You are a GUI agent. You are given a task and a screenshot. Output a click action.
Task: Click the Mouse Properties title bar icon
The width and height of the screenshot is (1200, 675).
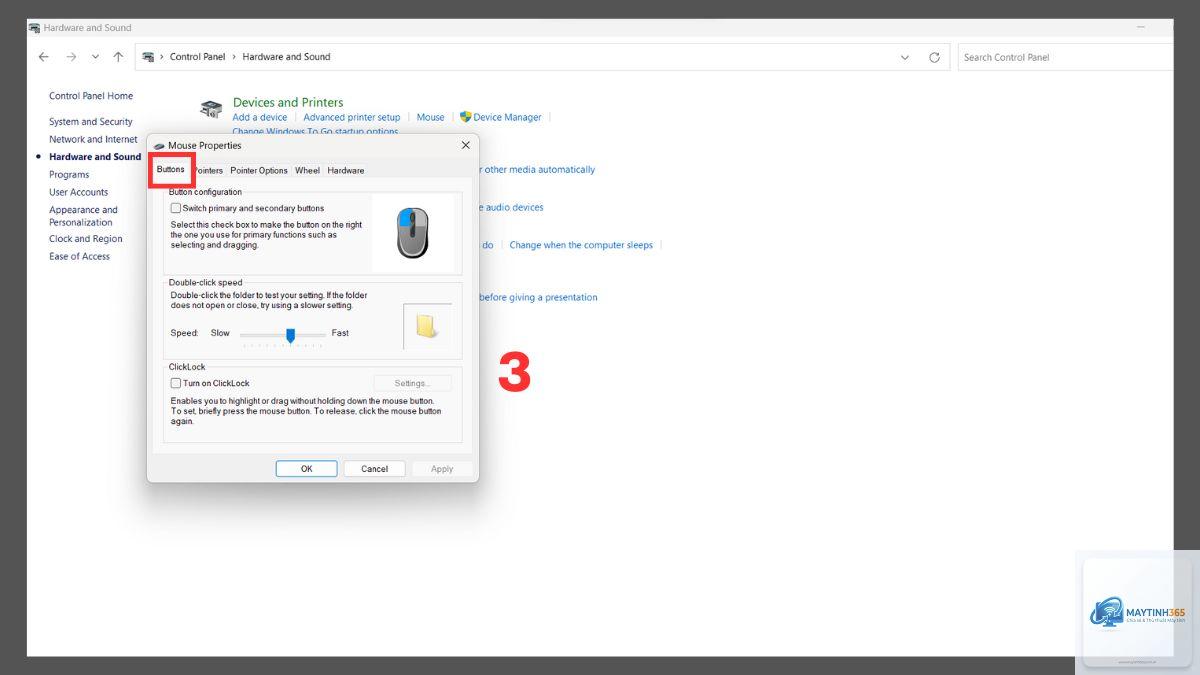(159, 146)
